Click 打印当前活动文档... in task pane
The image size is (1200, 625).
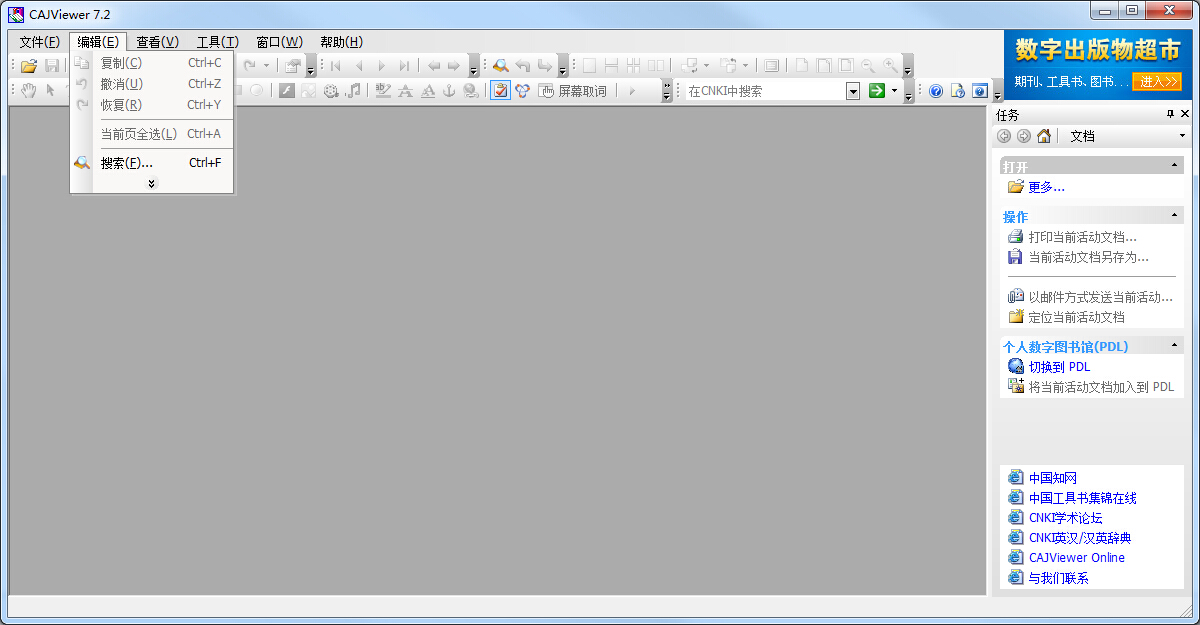click(1083, 237)
